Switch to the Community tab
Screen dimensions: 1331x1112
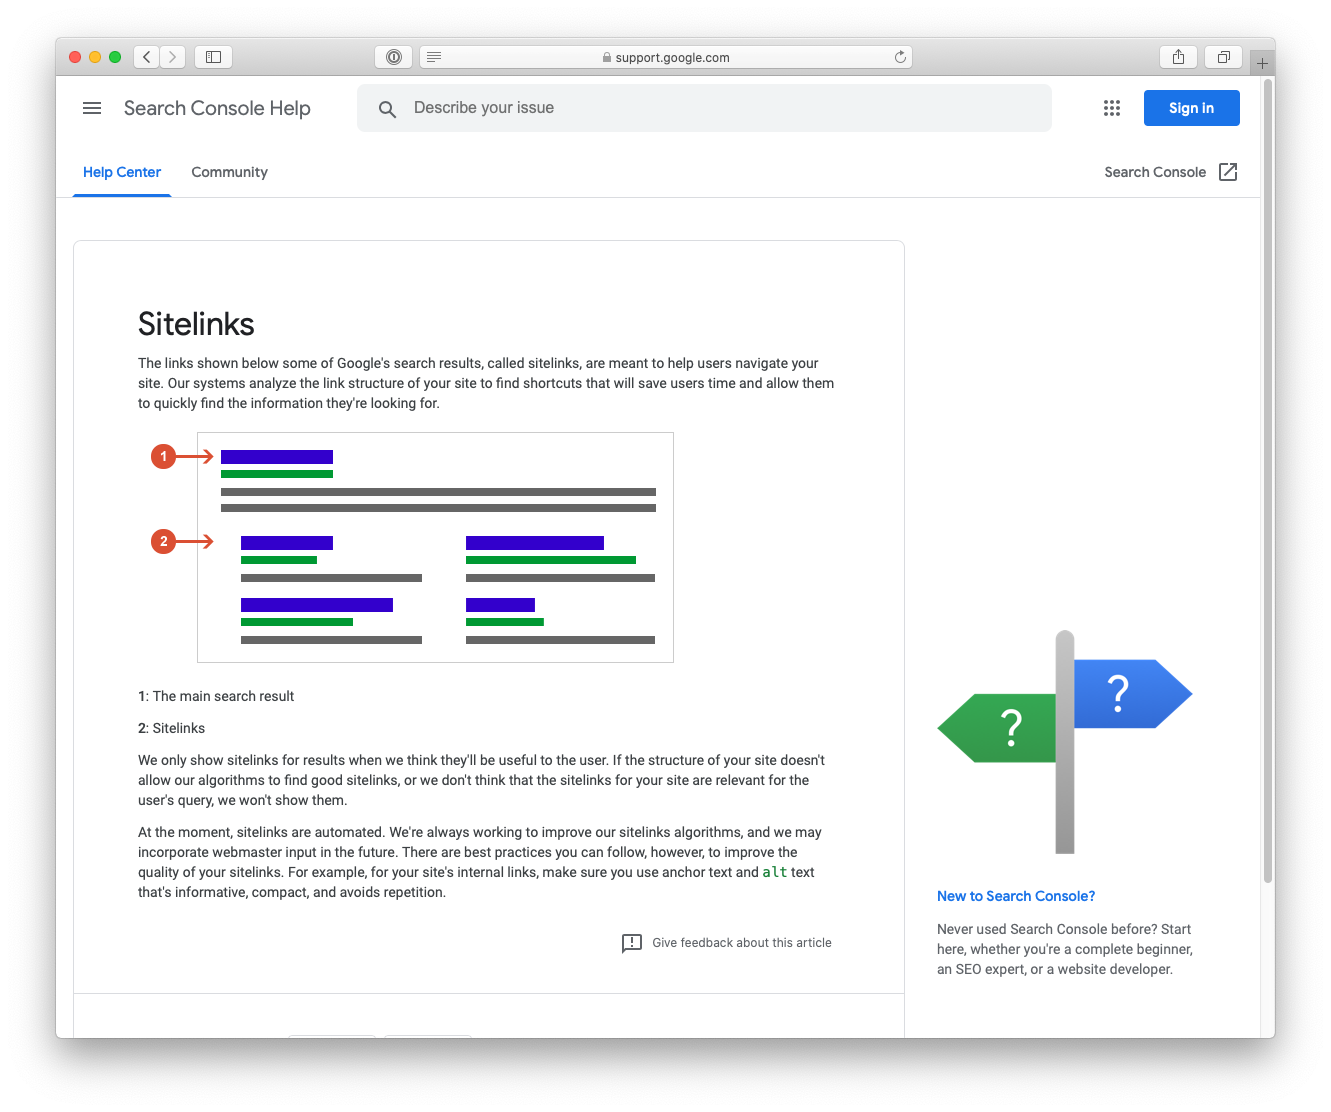click(x=229, y=172)
